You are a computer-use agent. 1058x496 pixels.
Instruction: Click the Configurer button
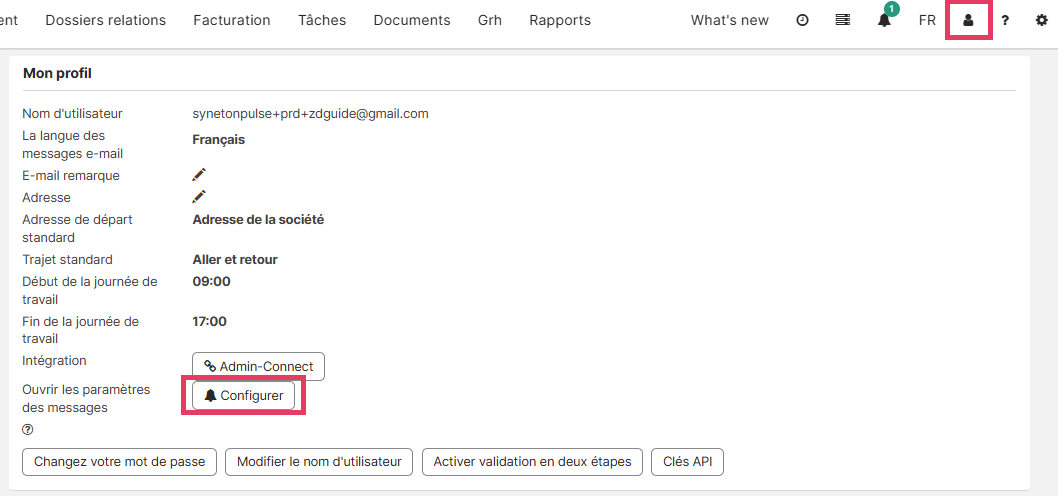point(244,396)
